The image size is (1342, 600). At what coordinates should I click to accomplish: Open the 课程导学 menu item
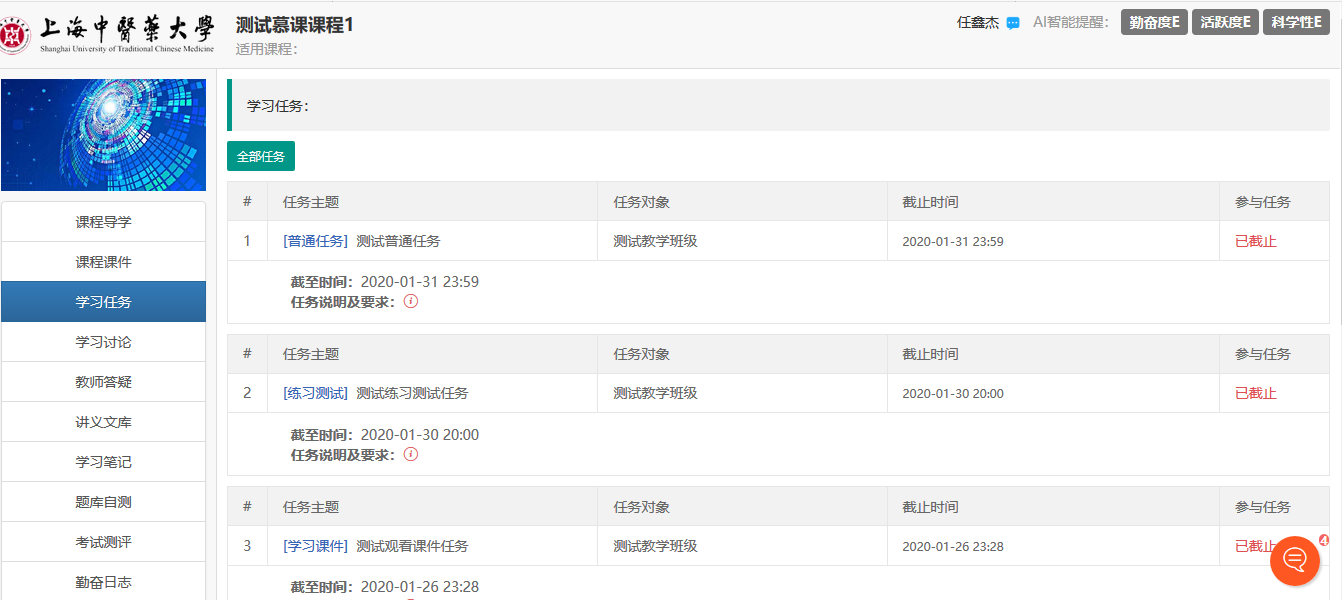(103, 222)
